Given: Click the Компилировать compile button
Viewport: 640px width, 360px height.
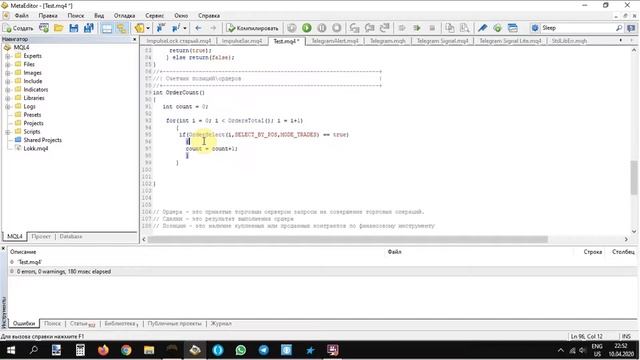Looking at the screenshot, I should click(253, 28).
